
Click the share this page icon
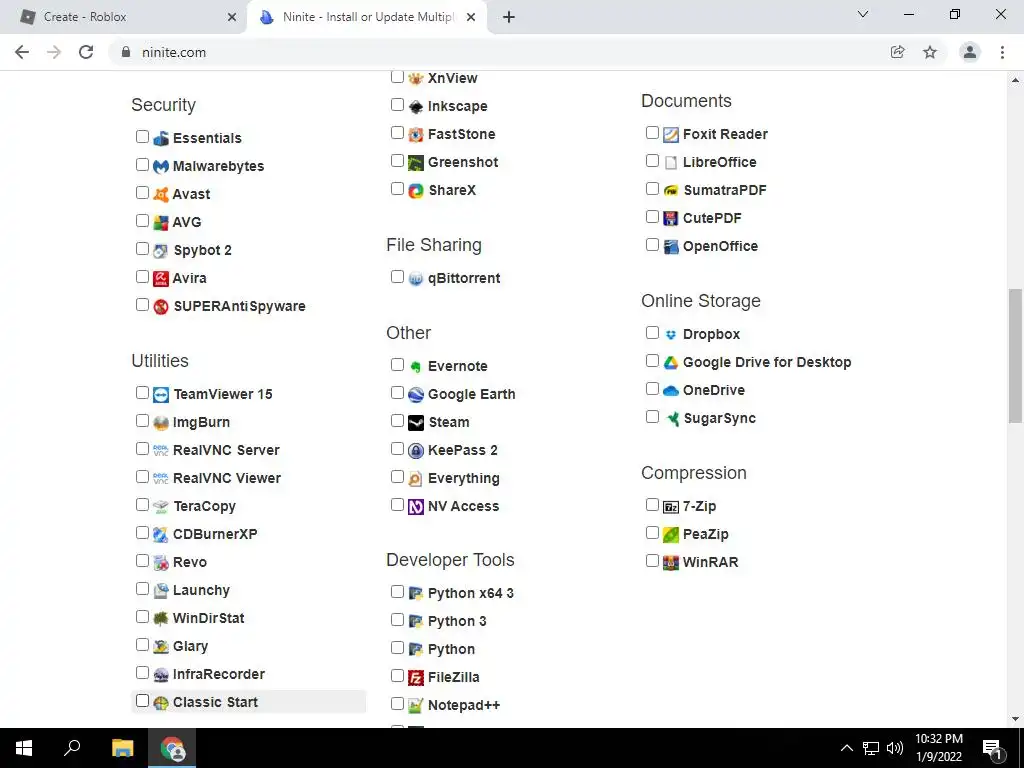pos(898,52)
